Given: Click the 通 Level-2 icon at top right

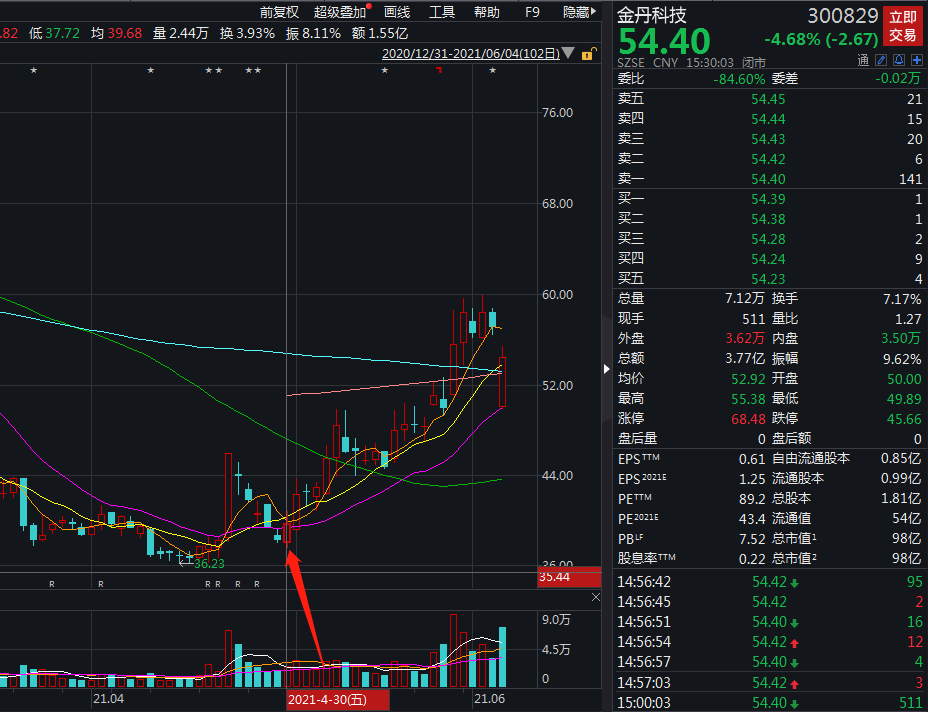Looking at the screenshot, I should click(x=863, y=60).
